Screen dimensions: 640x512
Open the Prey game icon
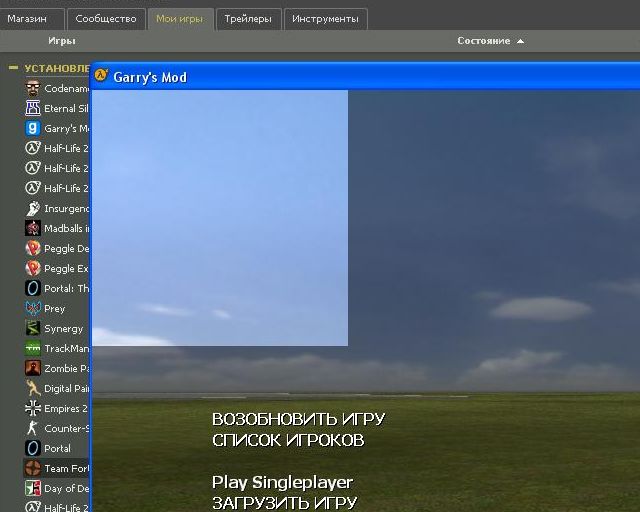point(33,308)
